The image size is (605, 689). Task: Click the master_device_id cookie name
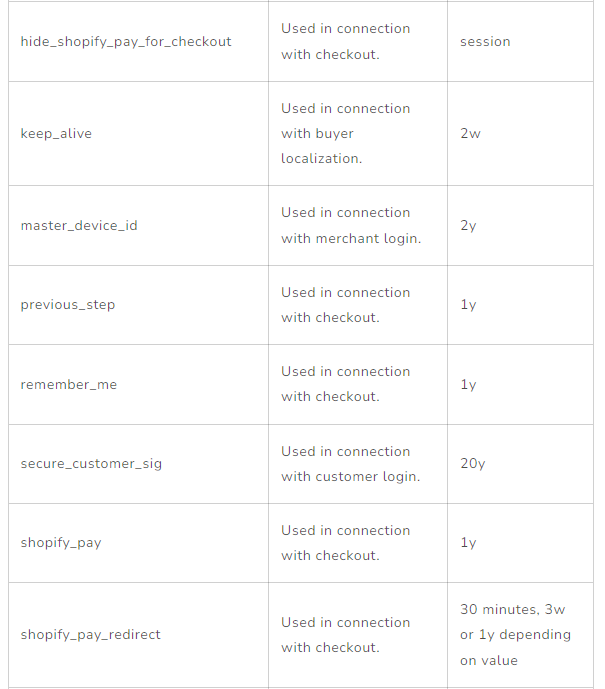click(x=79, y=226)
